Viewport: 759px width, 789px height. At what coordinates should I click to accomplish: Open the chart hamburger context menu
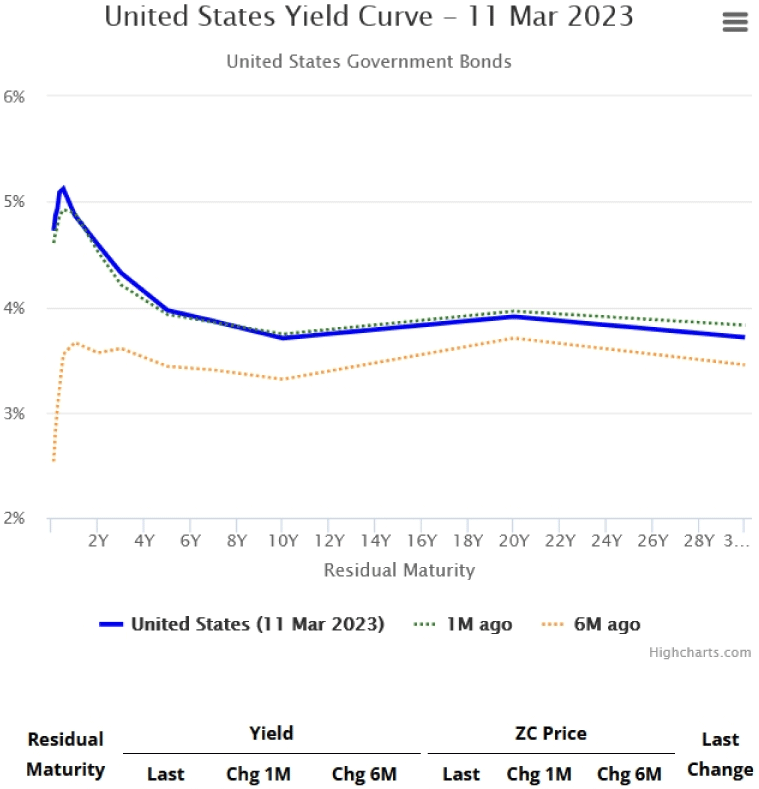[735, 22]
